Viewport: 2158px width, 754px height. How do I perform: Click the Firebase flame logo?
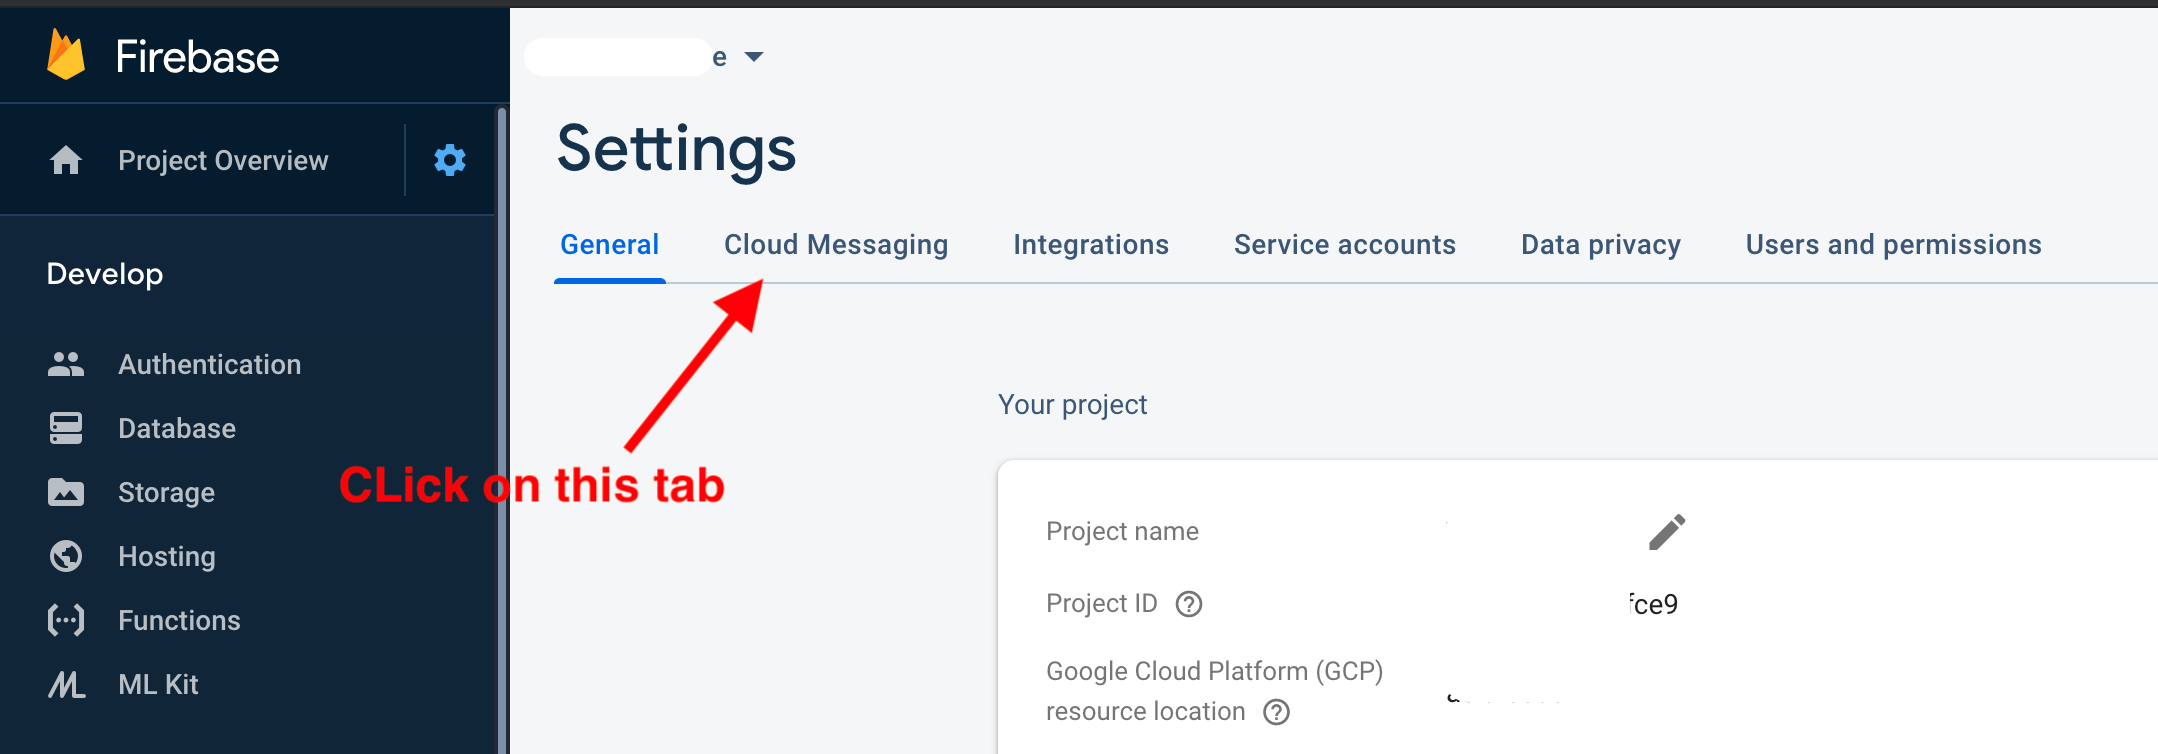coord(66,54)
